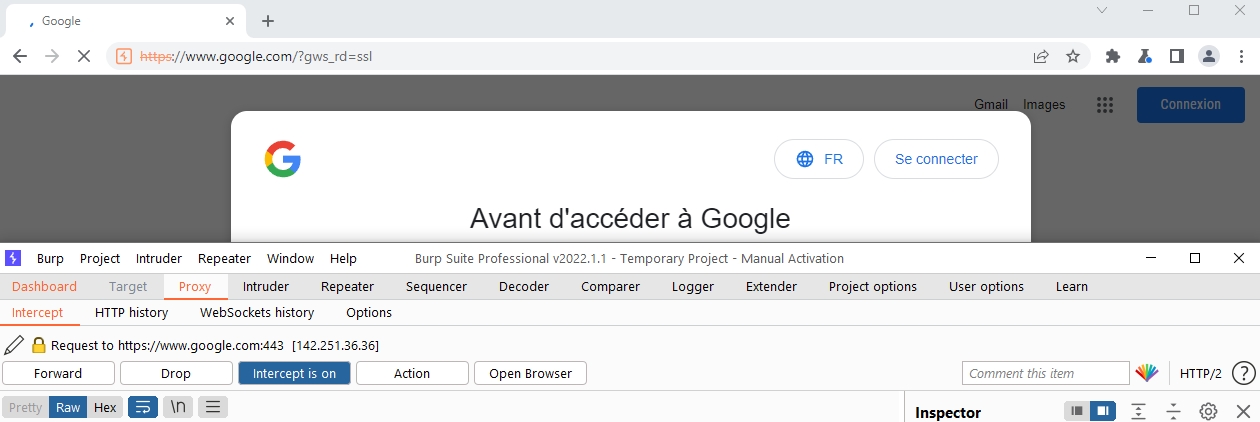This screenshot has height=422, width=1260.
Task: Open the message editor hamburger menu
Action: 213,407
